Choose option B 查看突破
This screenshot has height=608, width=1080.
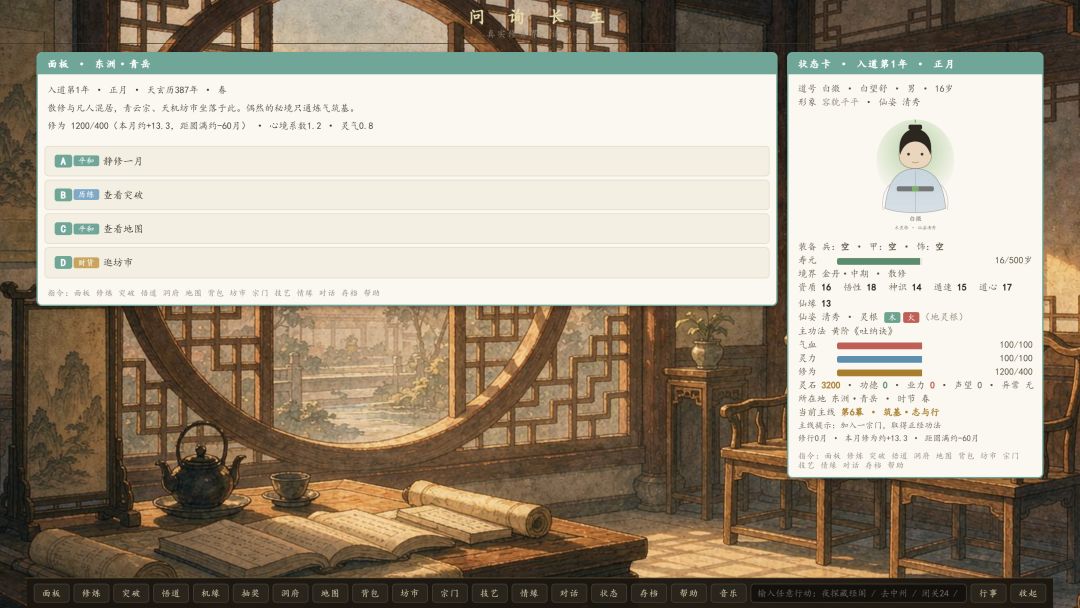click(x=407, y=195)
